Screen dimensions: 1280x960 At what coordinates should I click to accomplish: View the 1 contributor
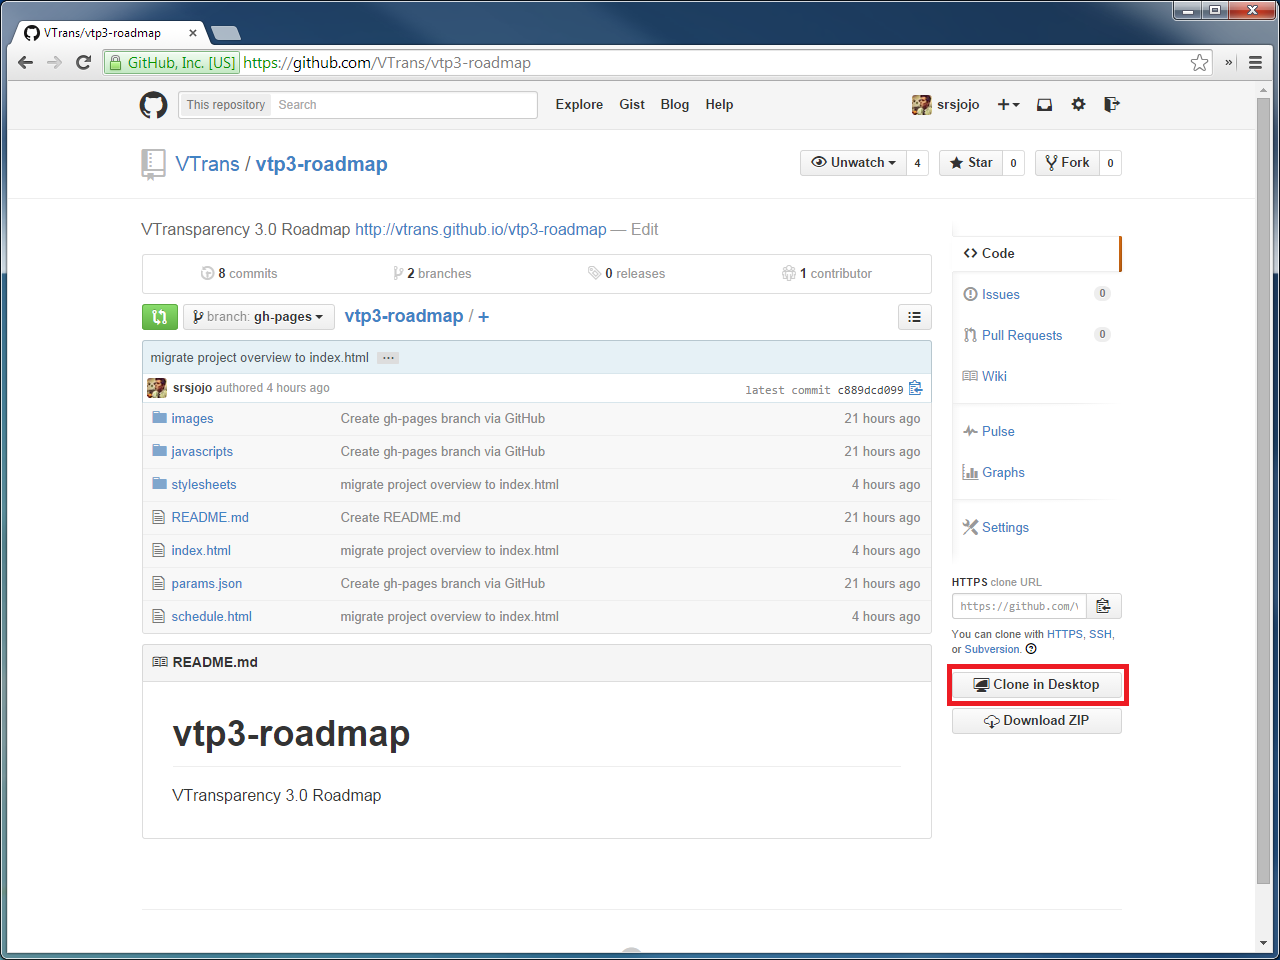pyautogui.click(x=827, y=273)
